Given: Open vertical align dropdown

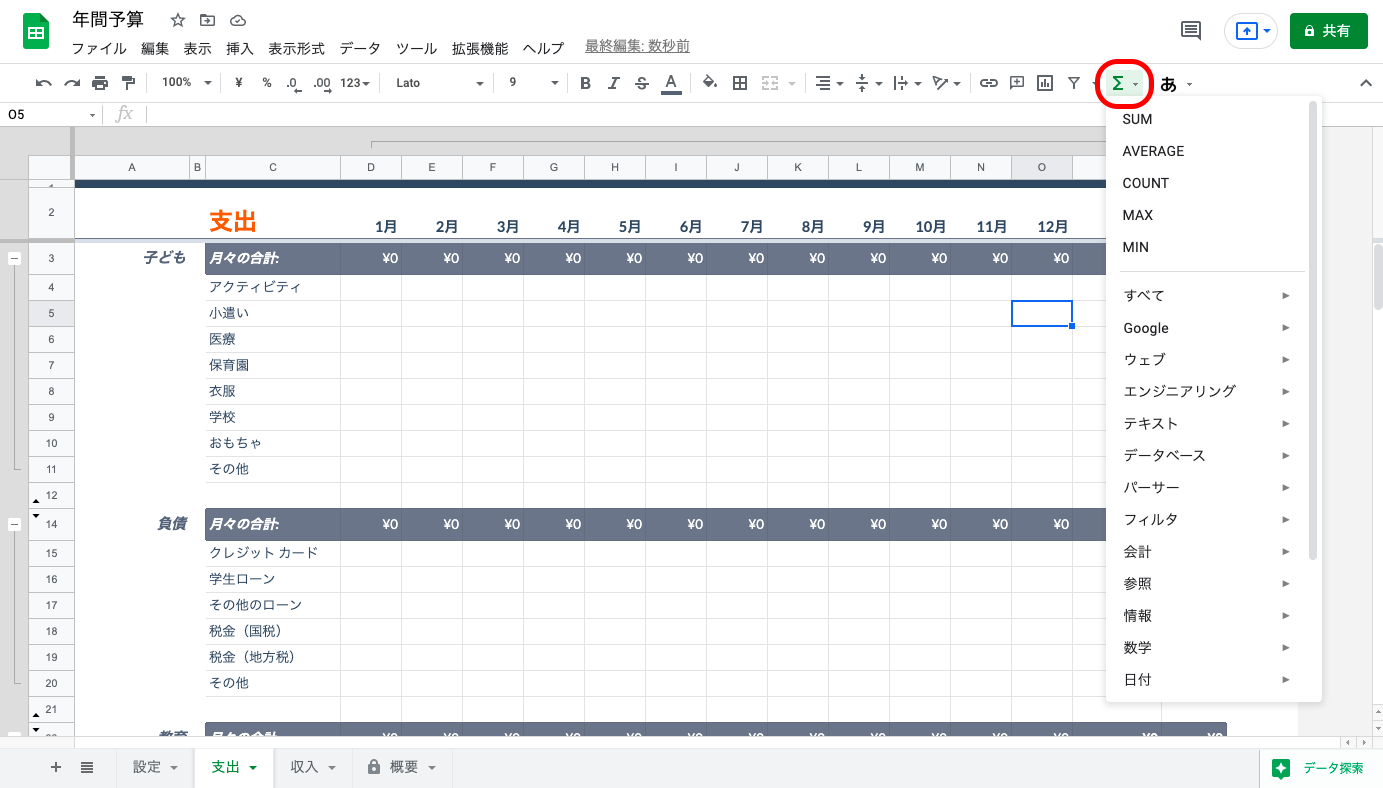Looking at the screenshot, I should pos(868,83).
